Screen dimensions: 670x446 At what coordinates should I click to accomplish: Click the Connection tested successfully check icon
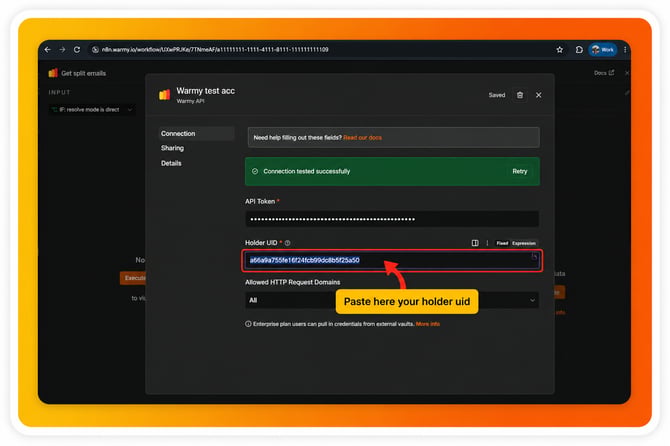click(255, 171)
